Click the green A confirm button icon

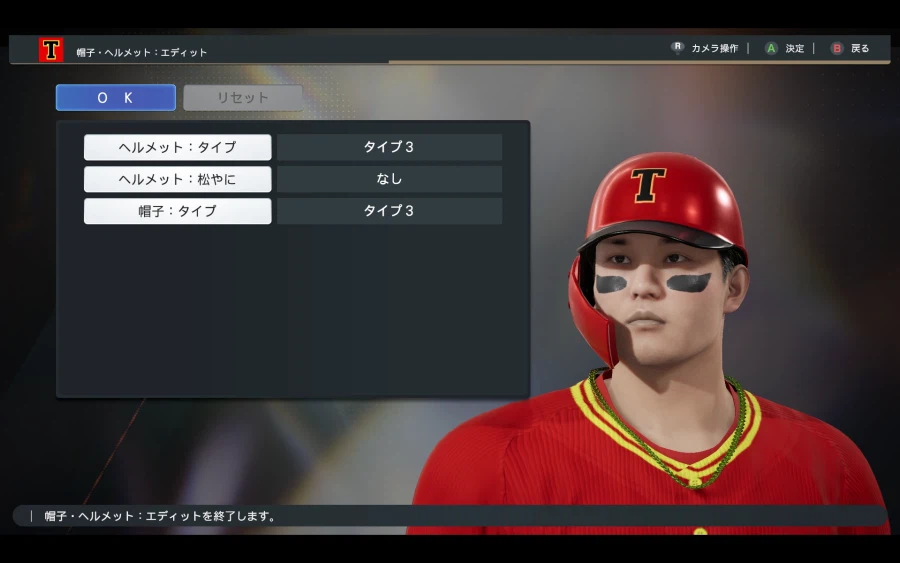tap(771, 48)
